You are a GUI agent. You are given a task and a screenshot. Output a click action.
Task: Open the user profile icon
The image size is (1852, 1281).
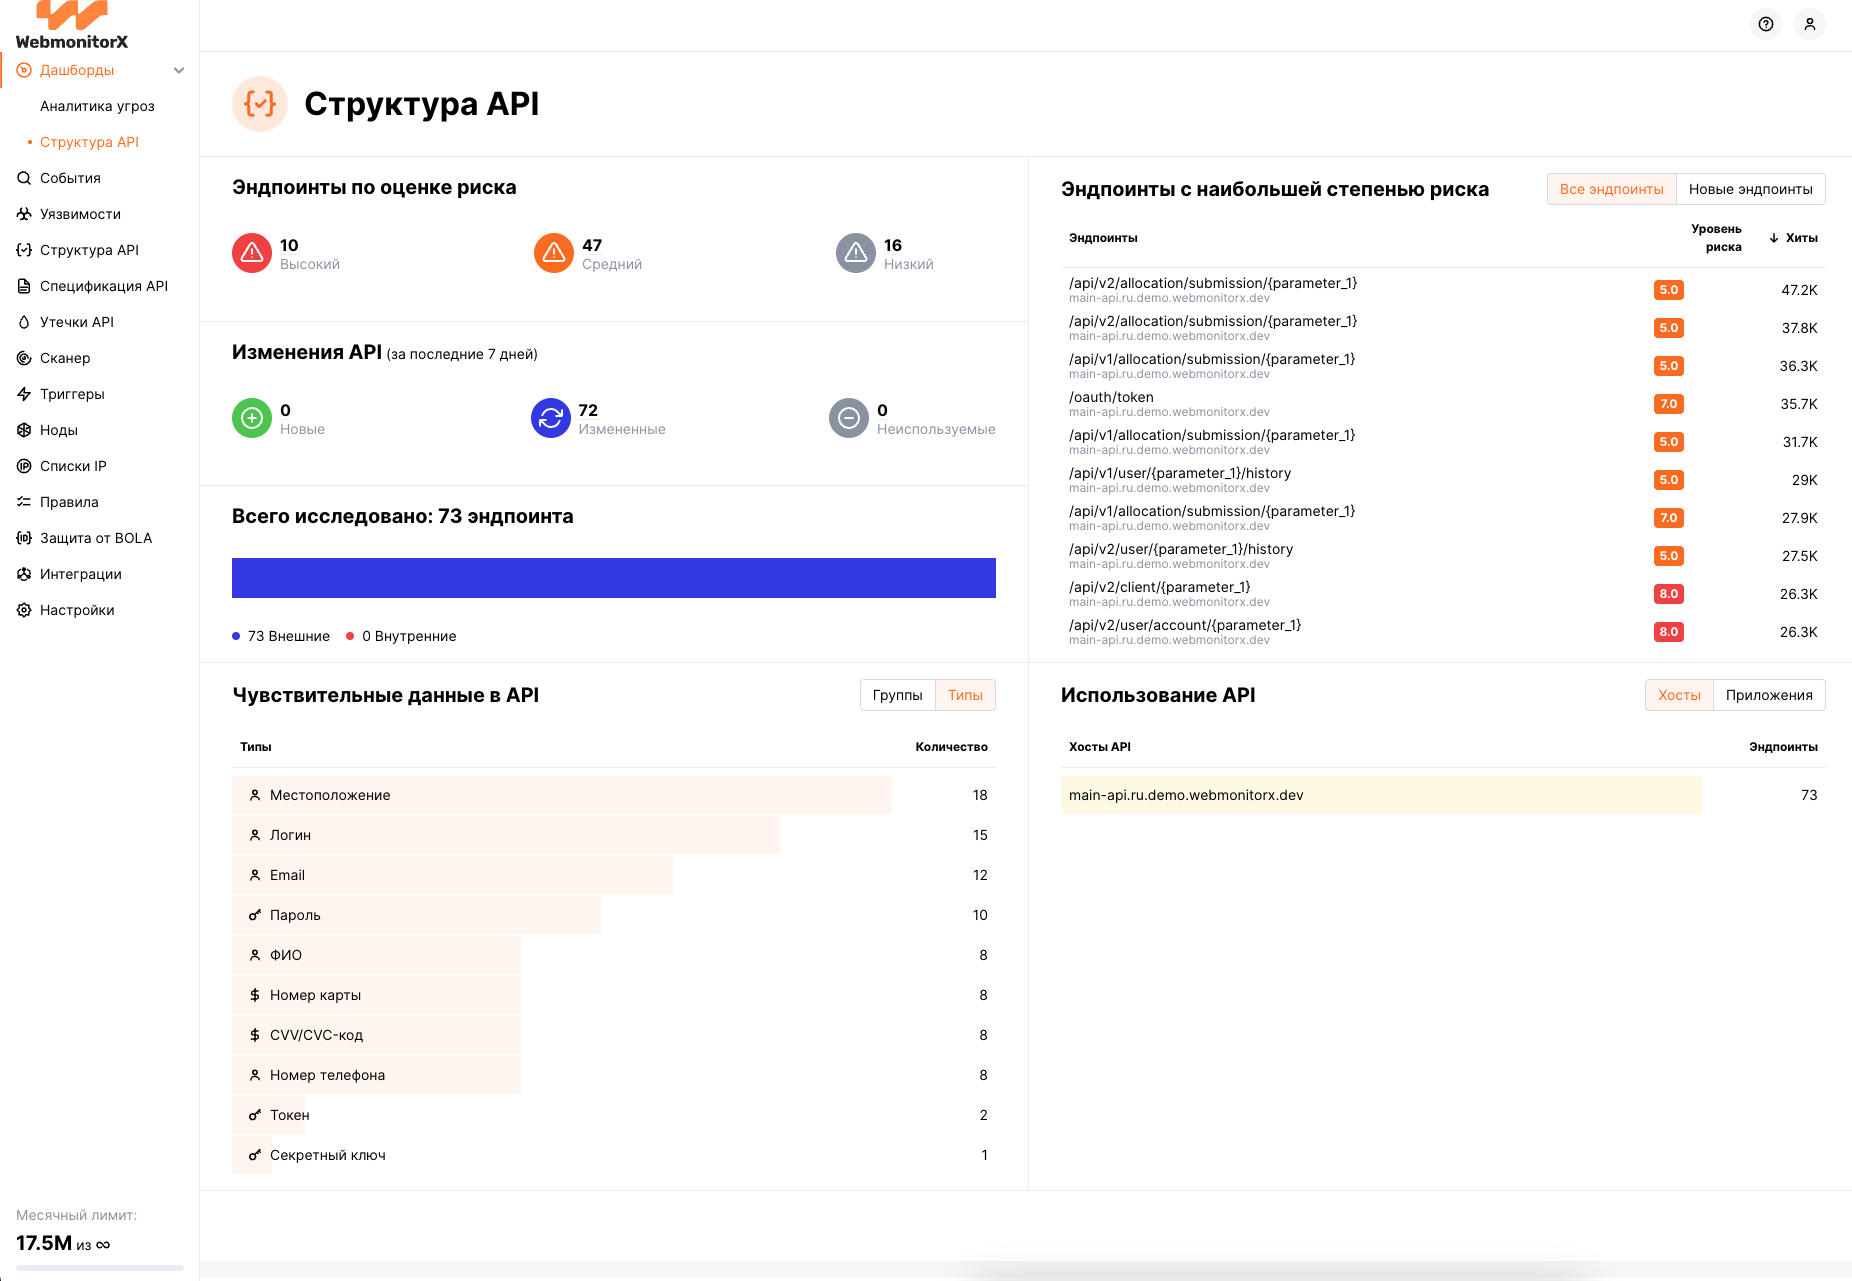point(1810,24)
